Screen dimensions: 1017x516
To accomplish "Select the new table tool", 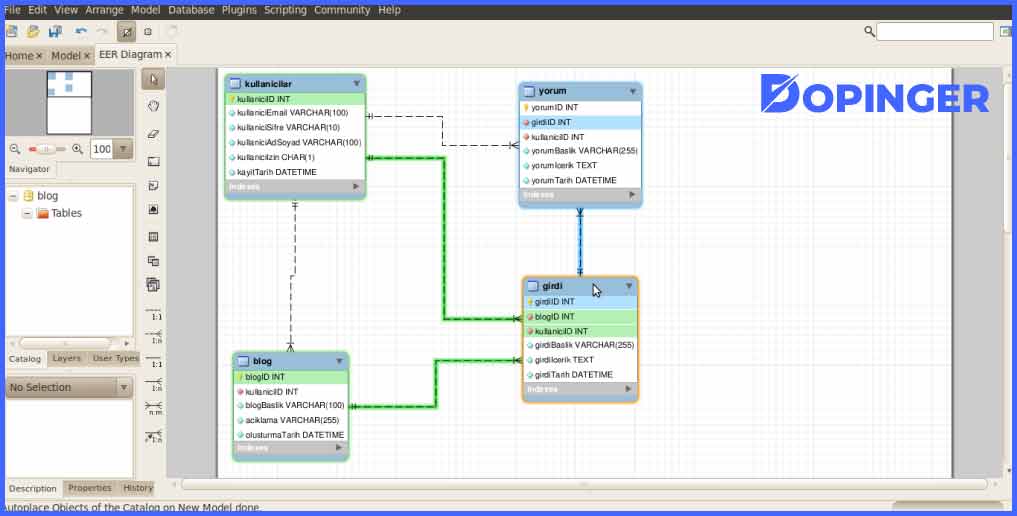I will (153, 237).
